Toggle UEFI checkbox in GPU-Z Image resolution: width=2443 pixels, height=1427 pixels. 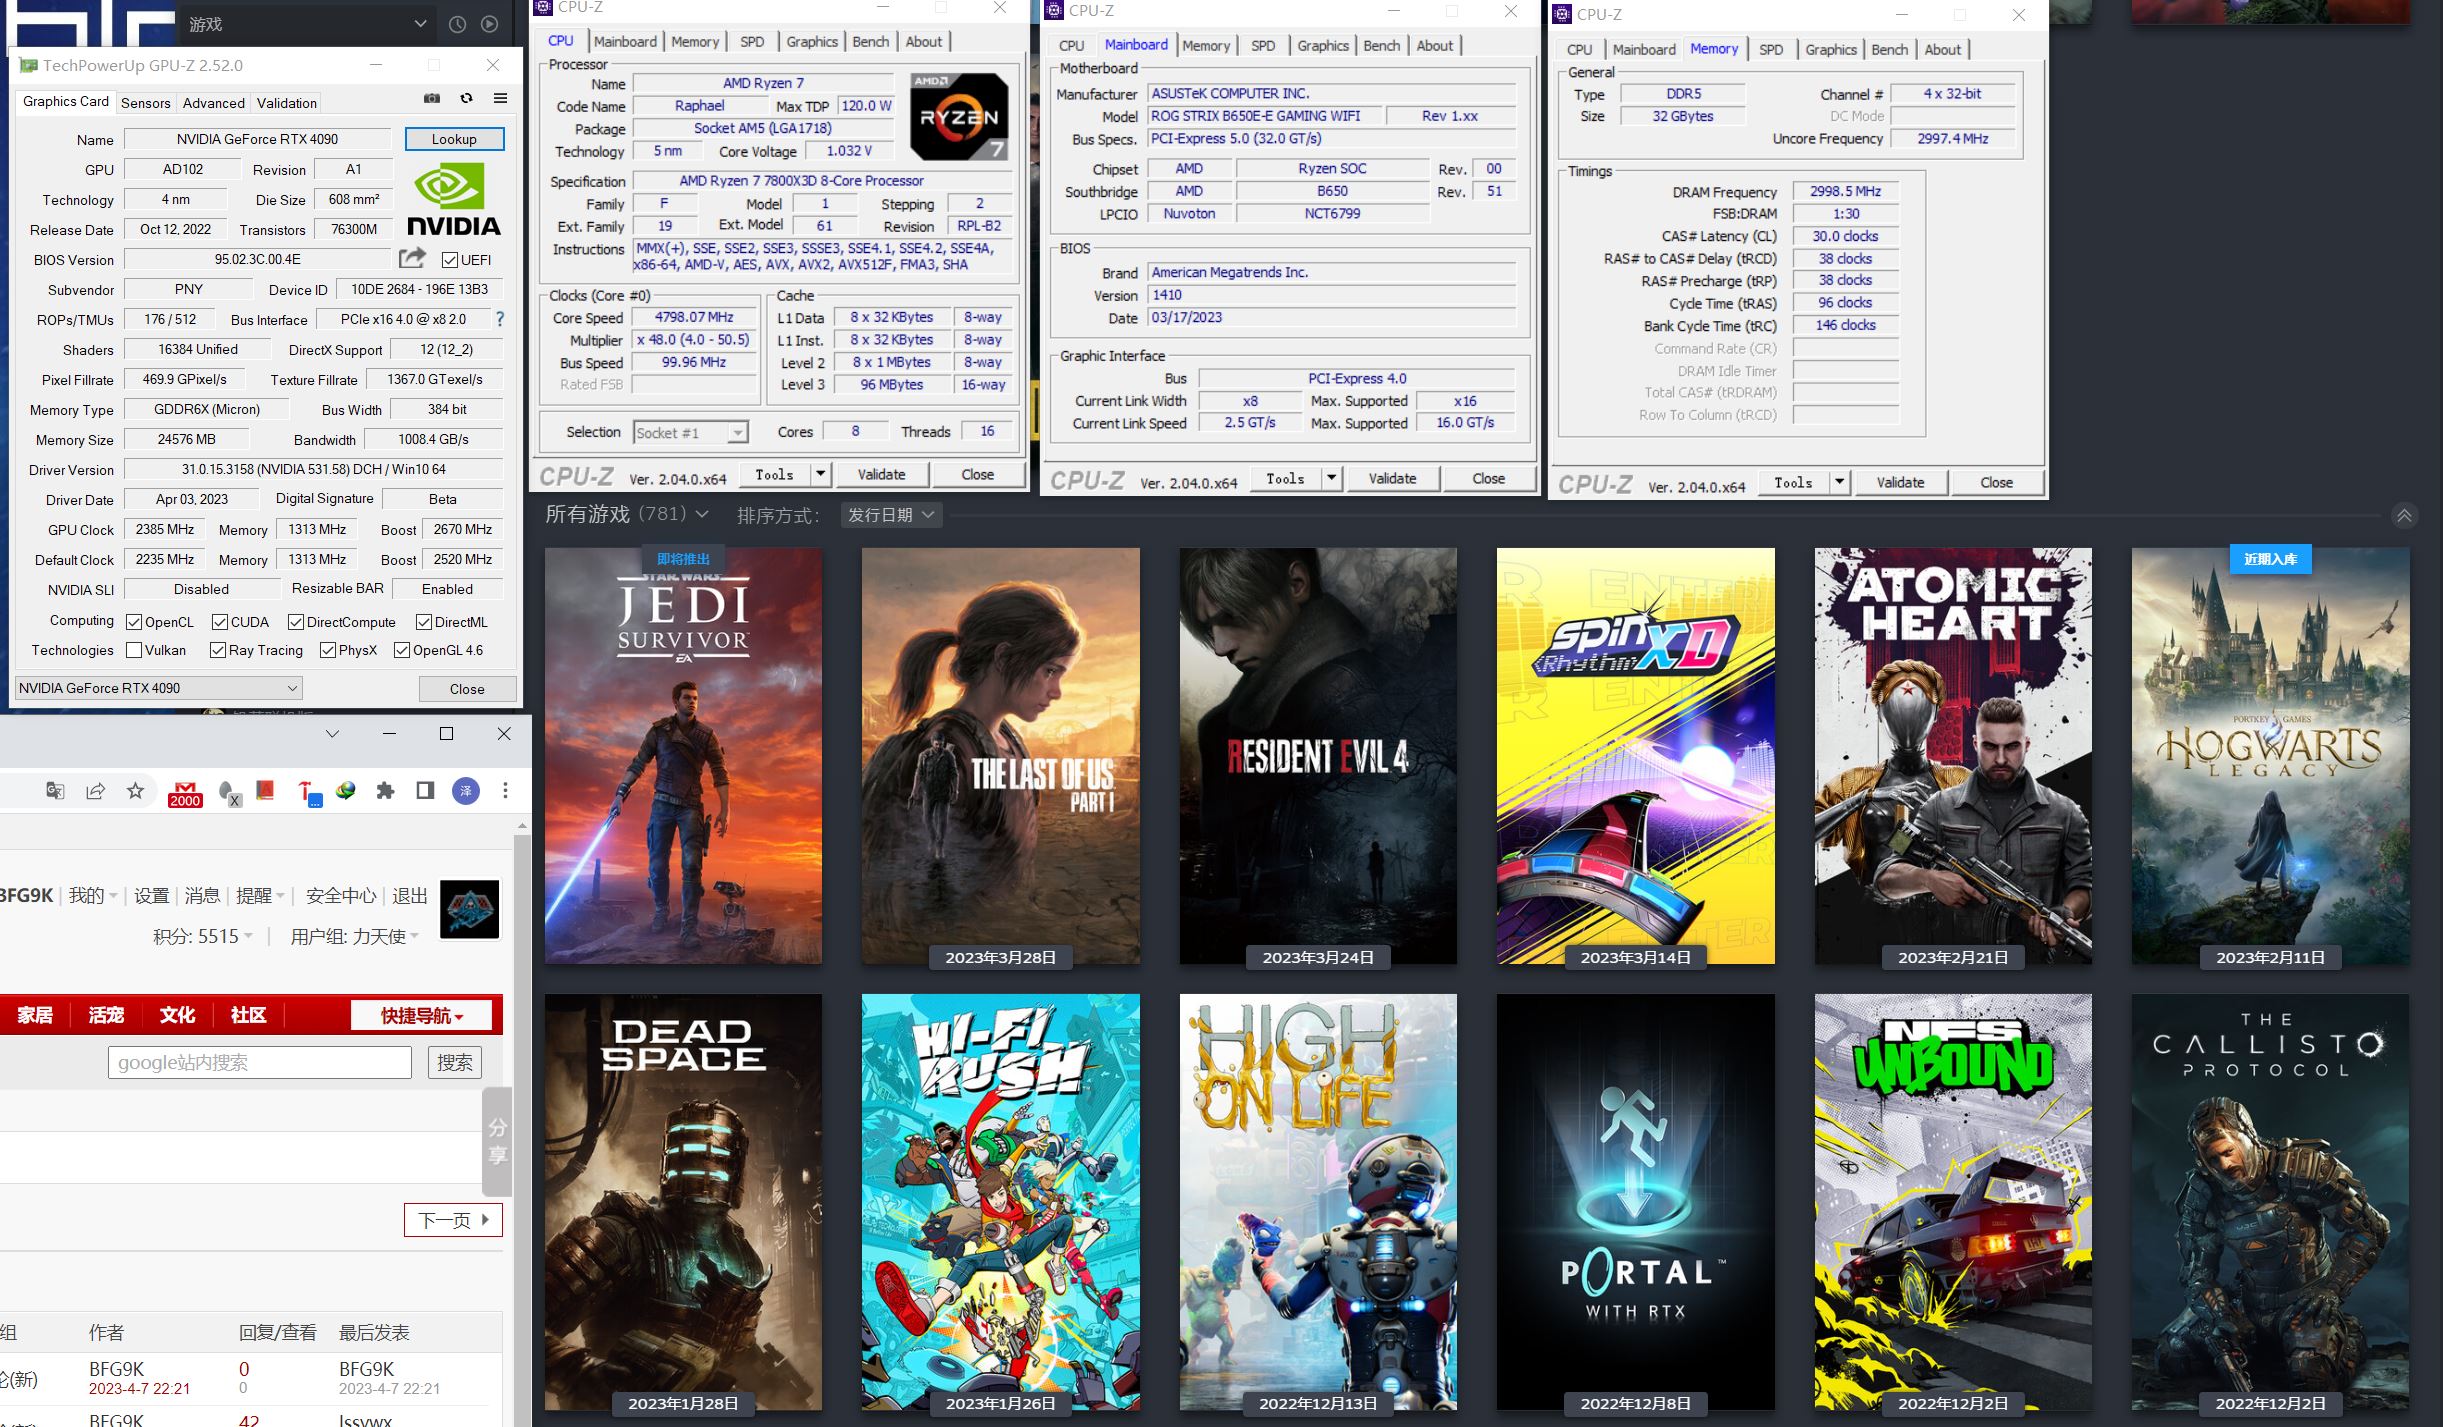(450, 260)
